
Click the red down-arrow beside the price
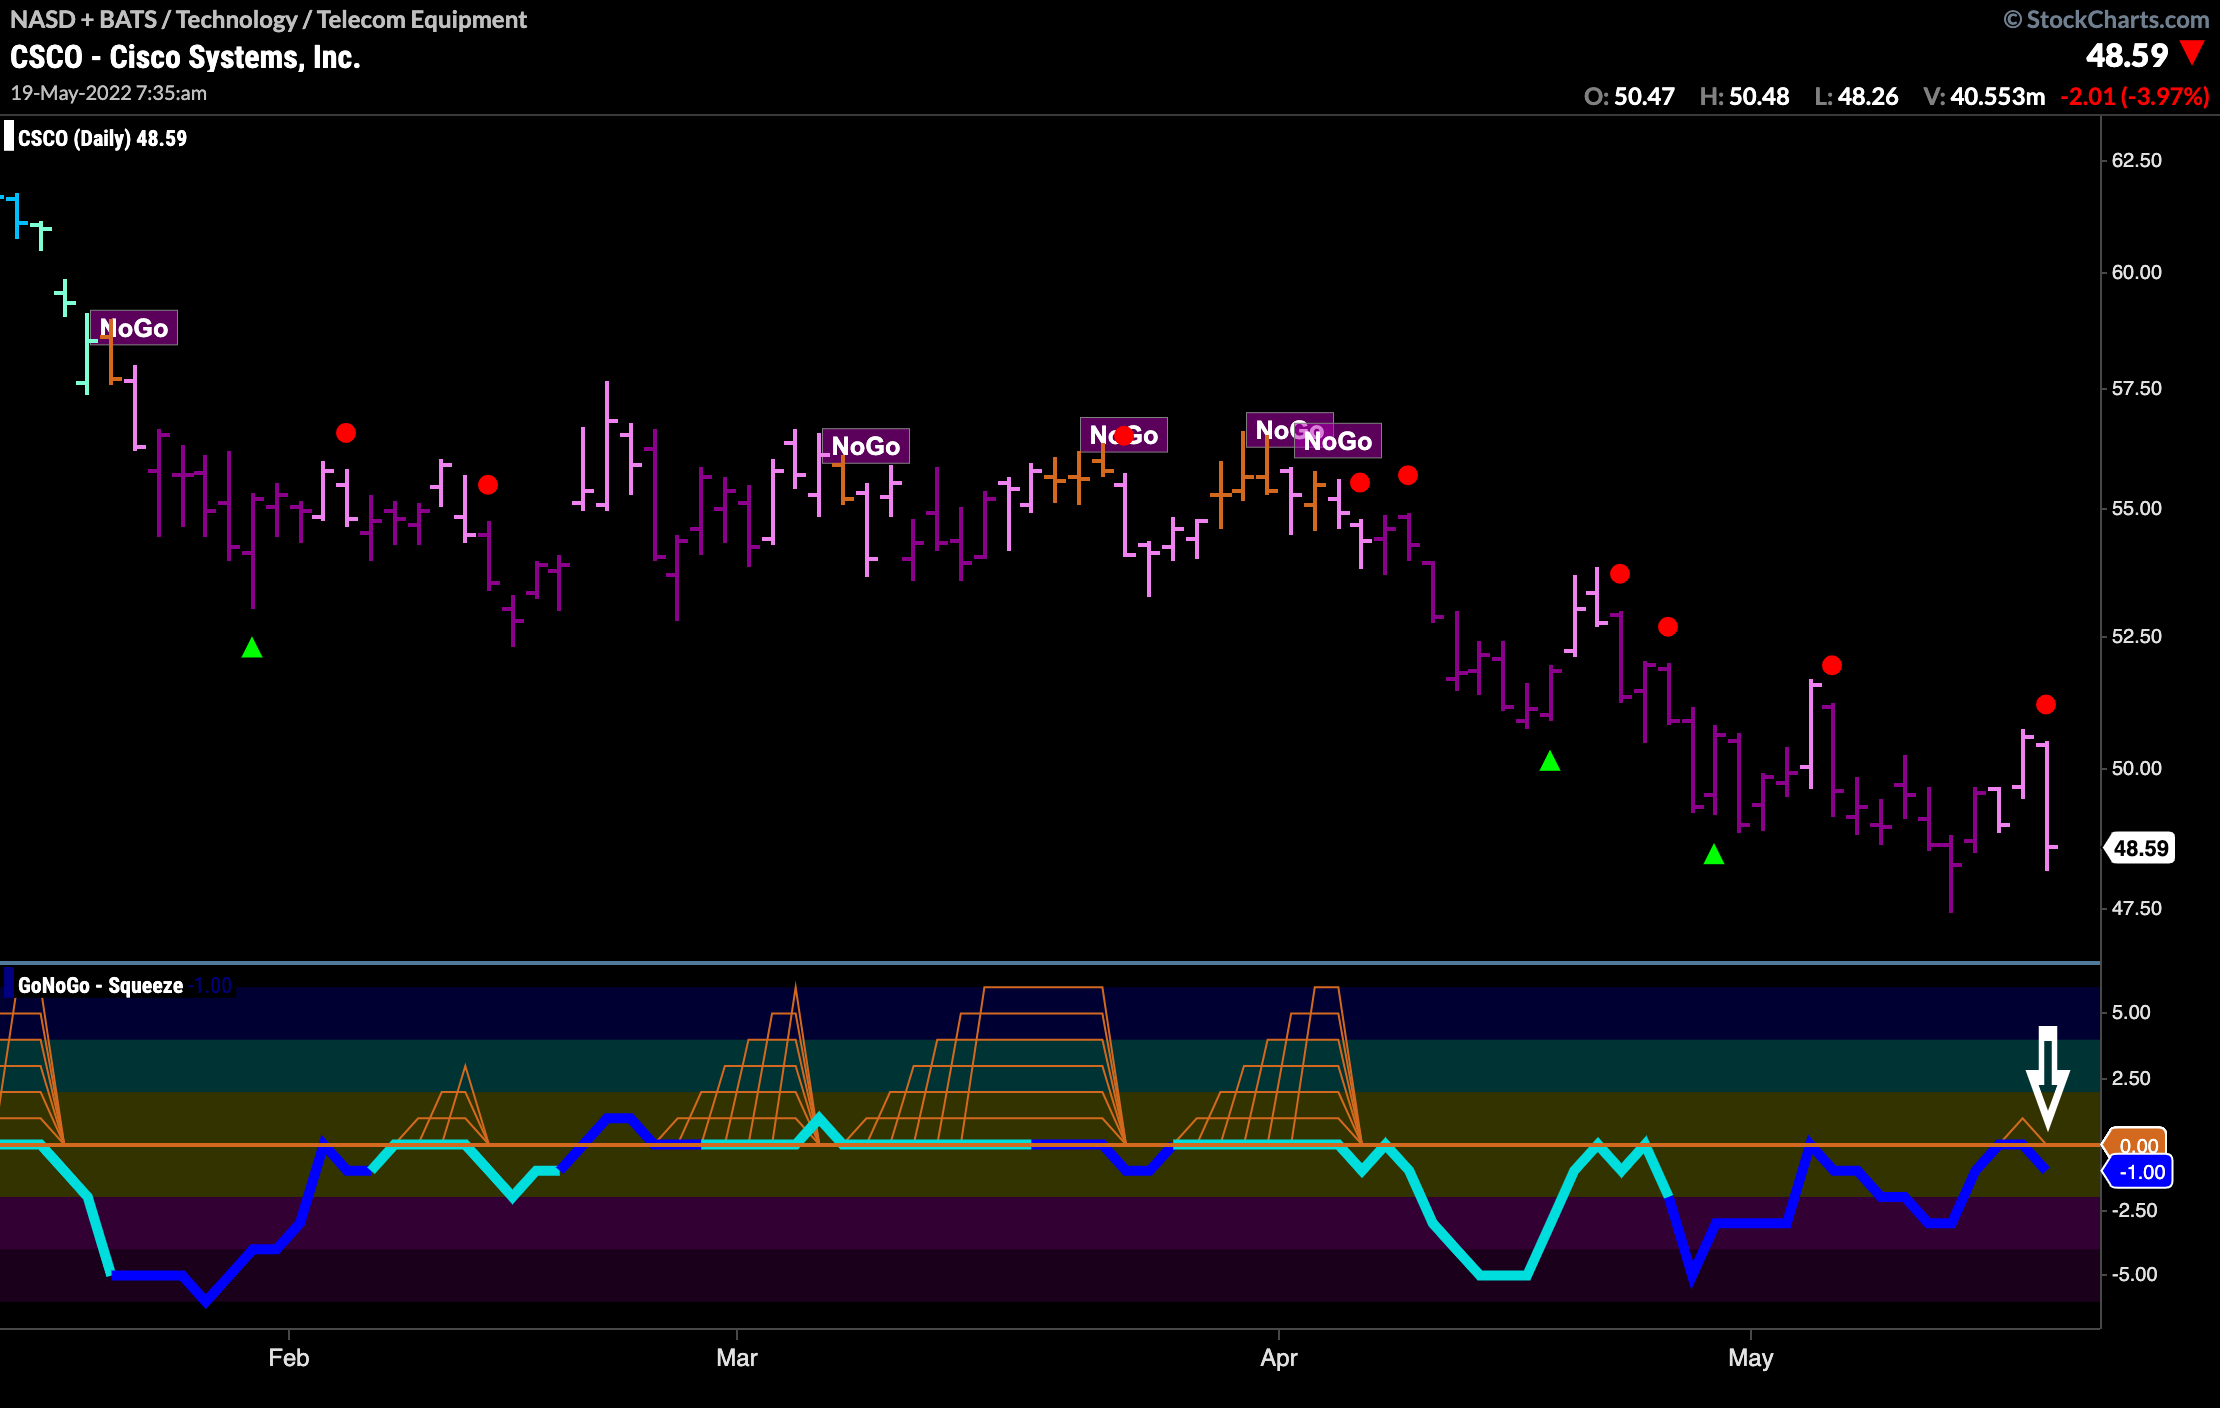pos(2192,53)
